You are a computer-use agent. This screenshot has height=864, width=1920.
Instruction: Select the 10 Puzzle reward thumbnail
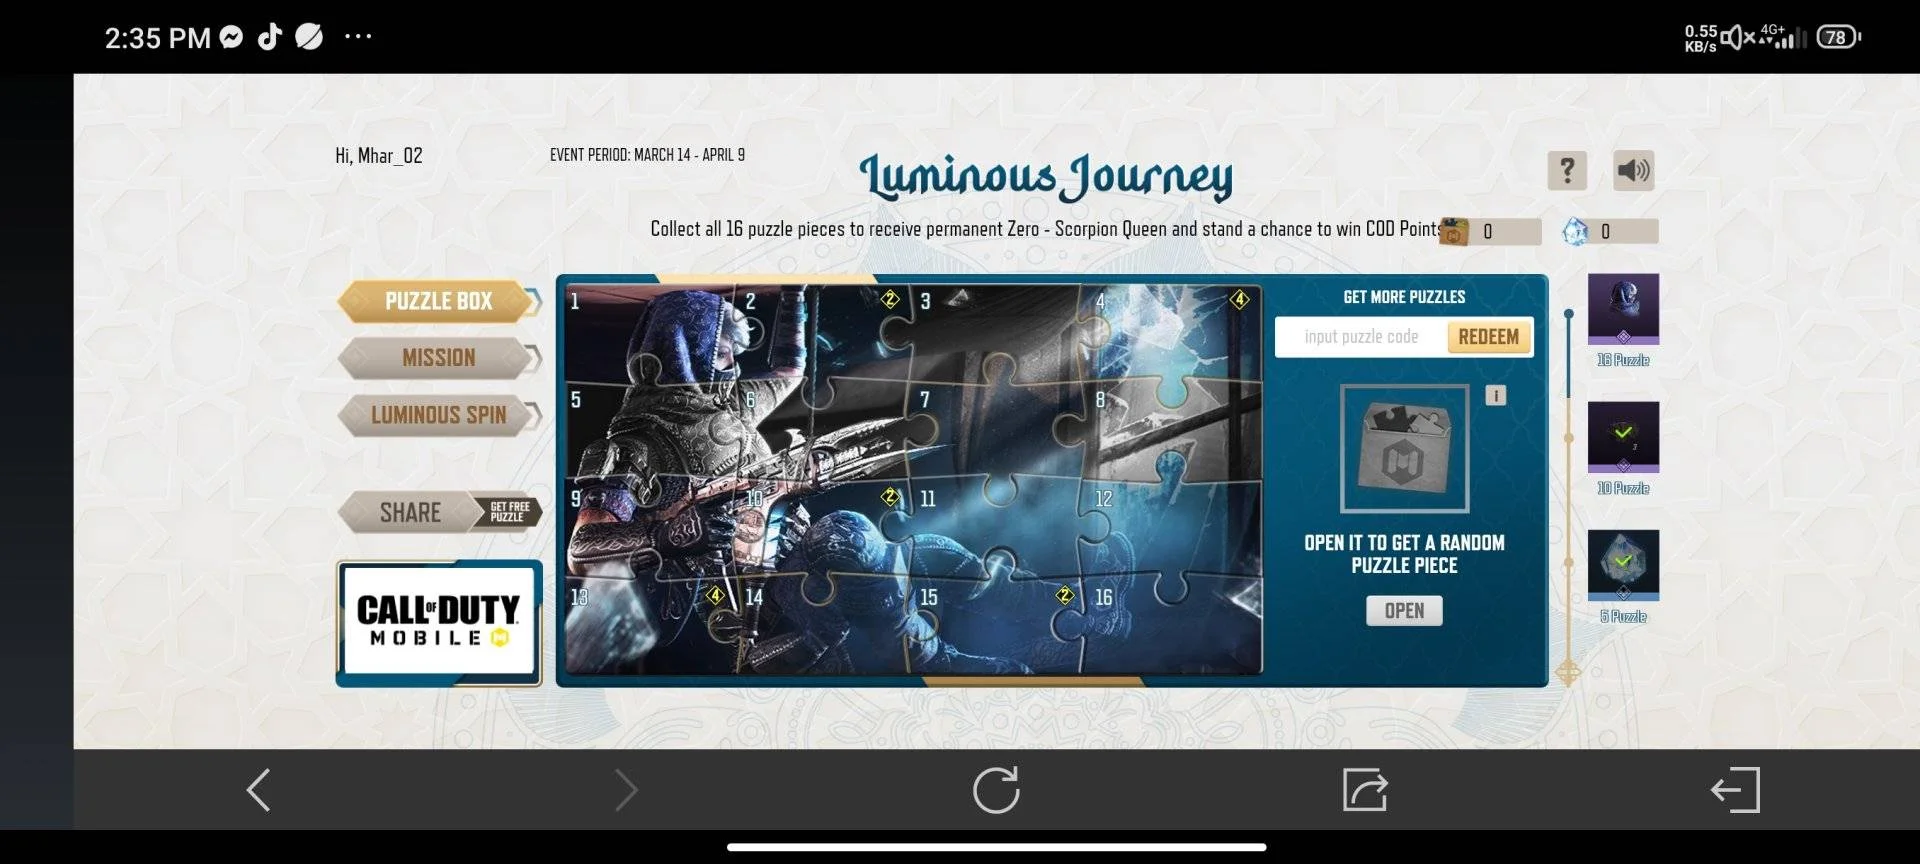pos(1623,437)
